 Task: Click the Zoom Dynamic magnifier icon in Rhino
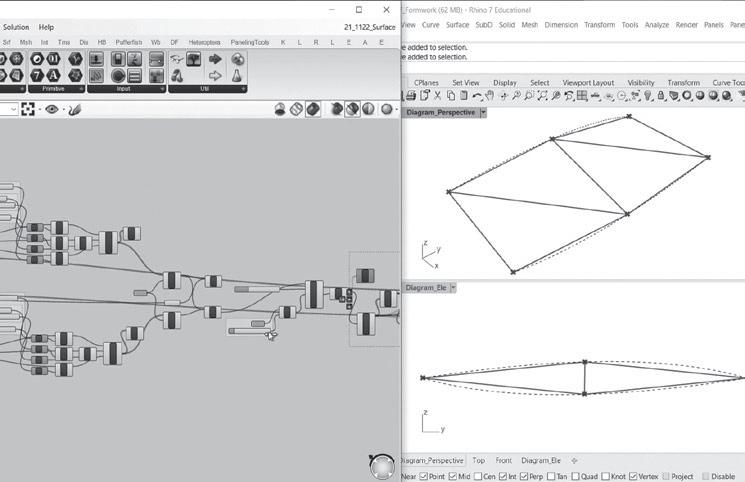tap(516, 96)
